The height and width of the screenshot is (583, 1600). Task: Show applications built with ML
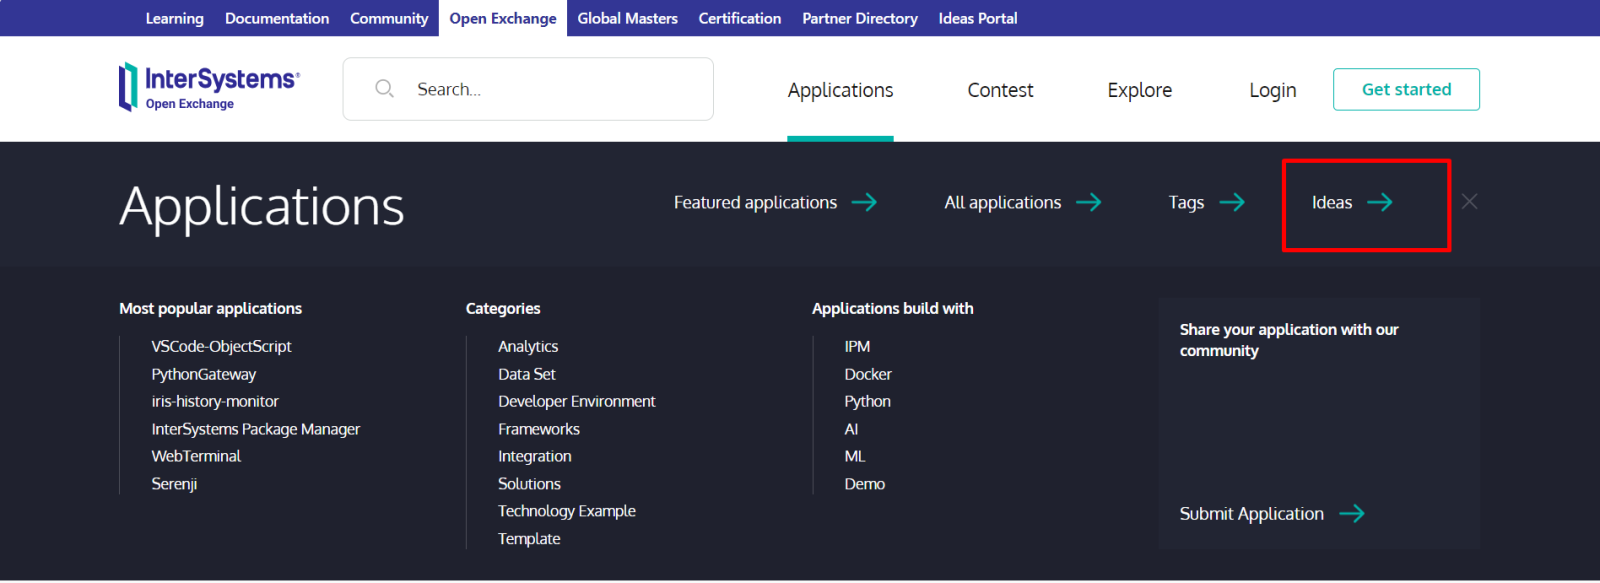(x=855, y=456)
